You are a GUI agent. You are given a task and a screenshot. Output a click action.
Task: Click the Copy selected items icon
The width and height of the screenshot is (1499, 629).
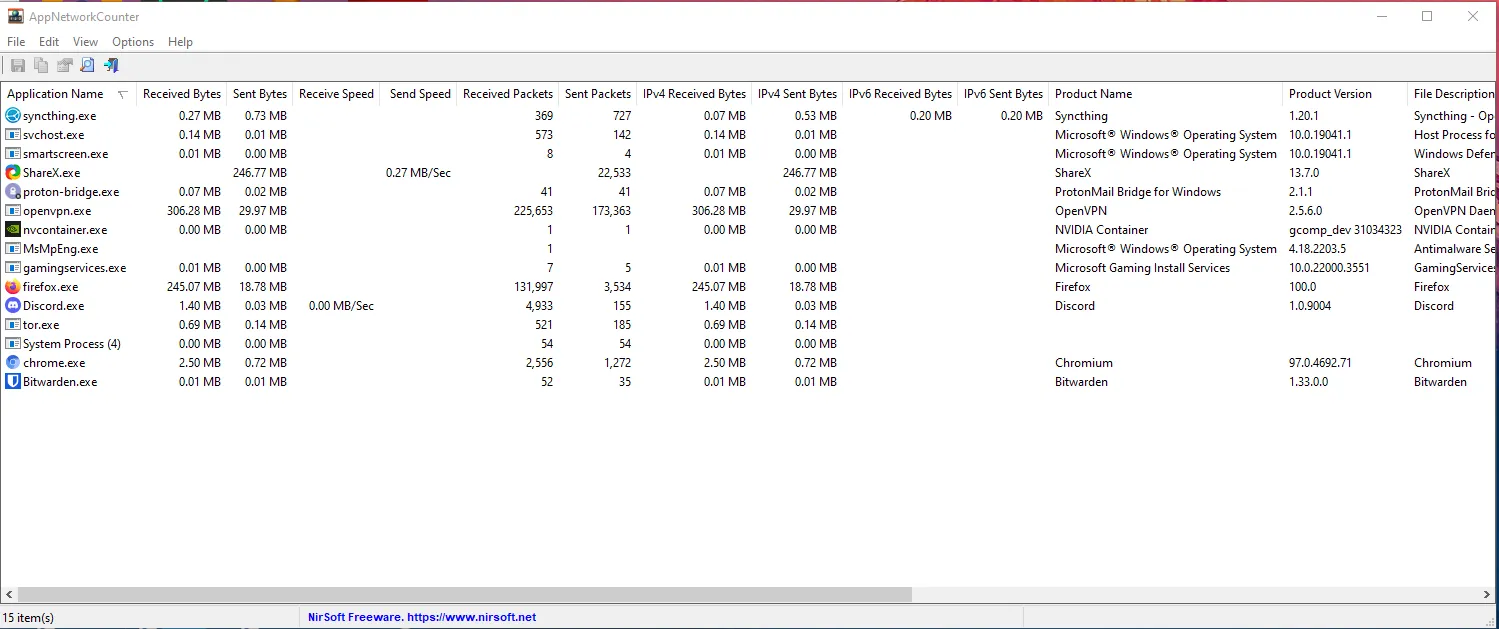41,66
